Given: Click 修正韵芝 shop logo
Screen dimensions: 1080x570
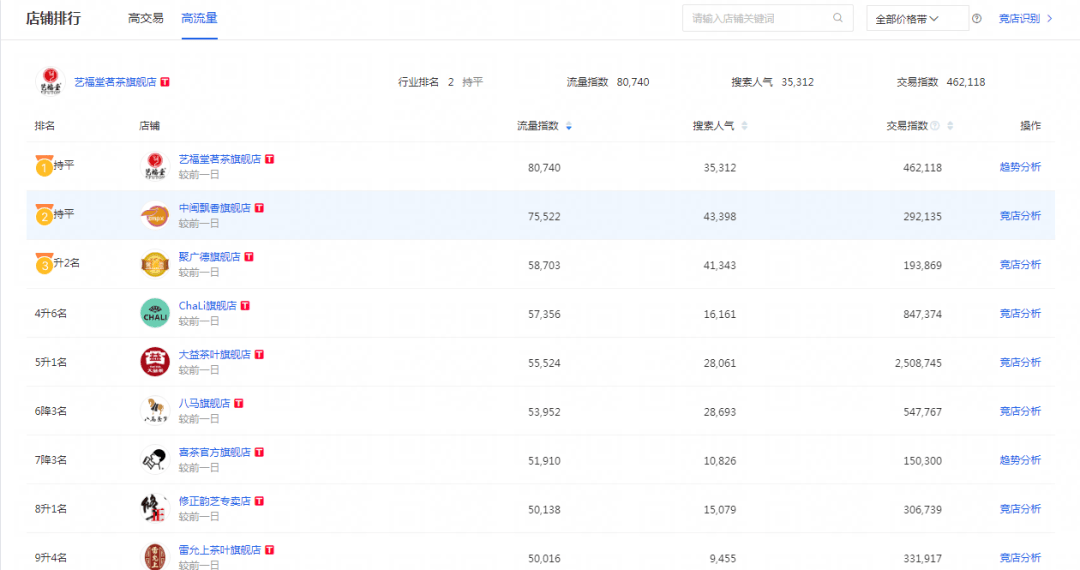Looking at the screenshot, I should coord(155,509).
